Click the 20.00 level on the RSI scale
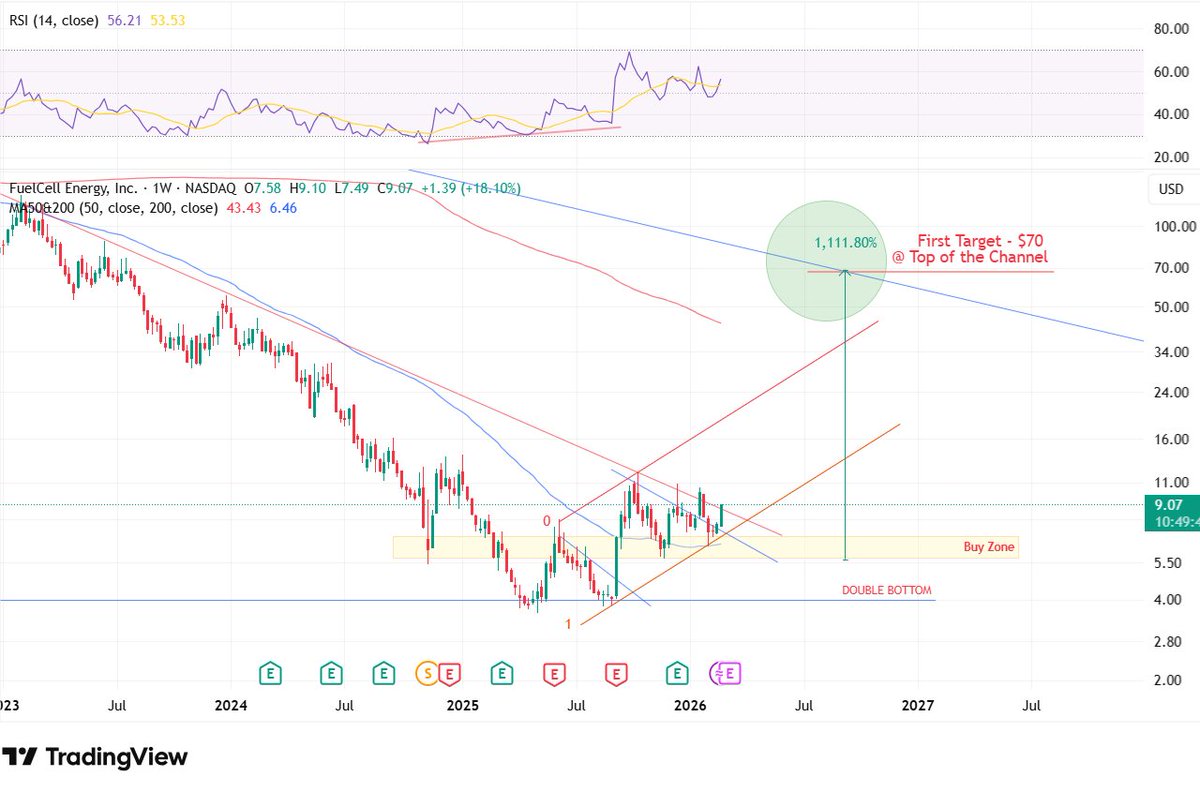 [x=1171, y=157]
